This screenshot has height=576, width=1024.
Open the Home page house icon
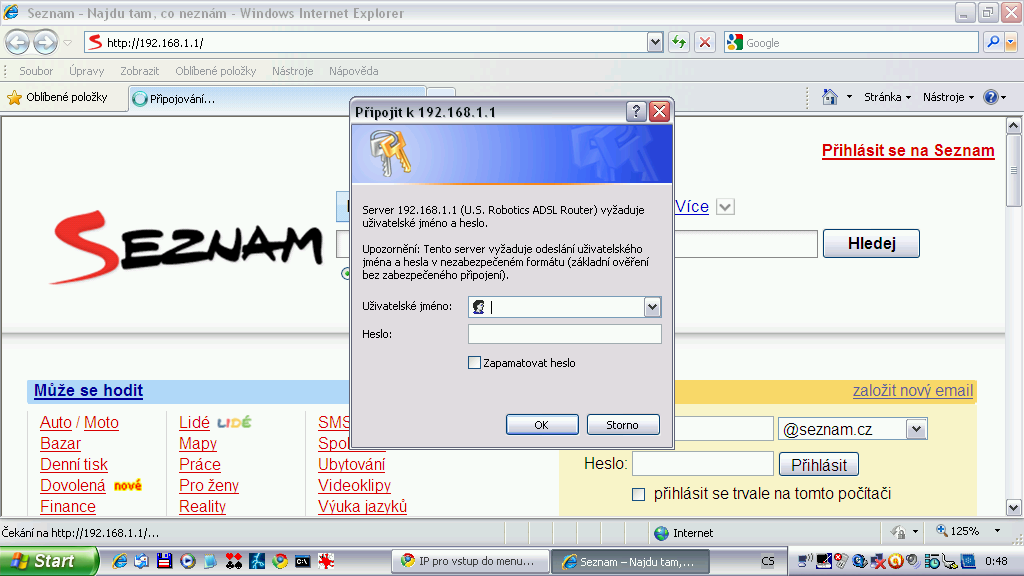[829, 97]
